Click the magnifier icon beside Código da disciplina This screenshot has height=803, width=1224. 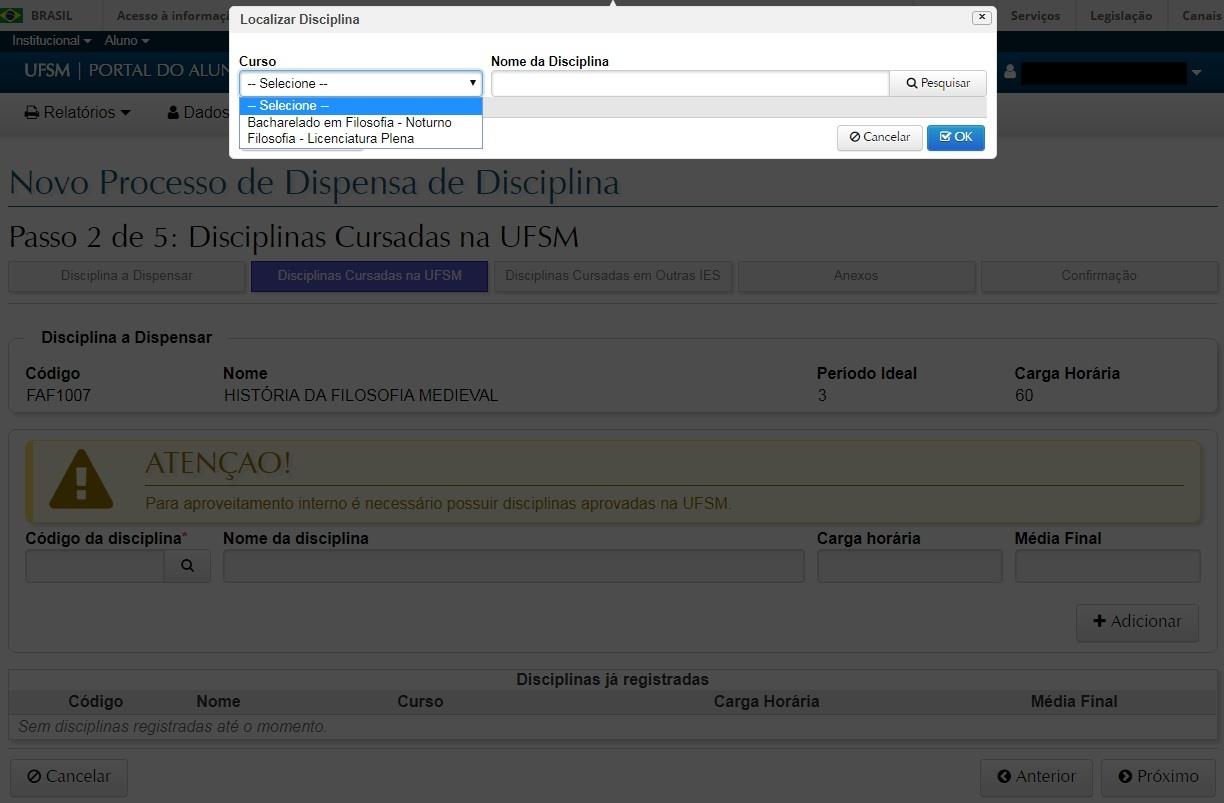(x=187, y=566)
